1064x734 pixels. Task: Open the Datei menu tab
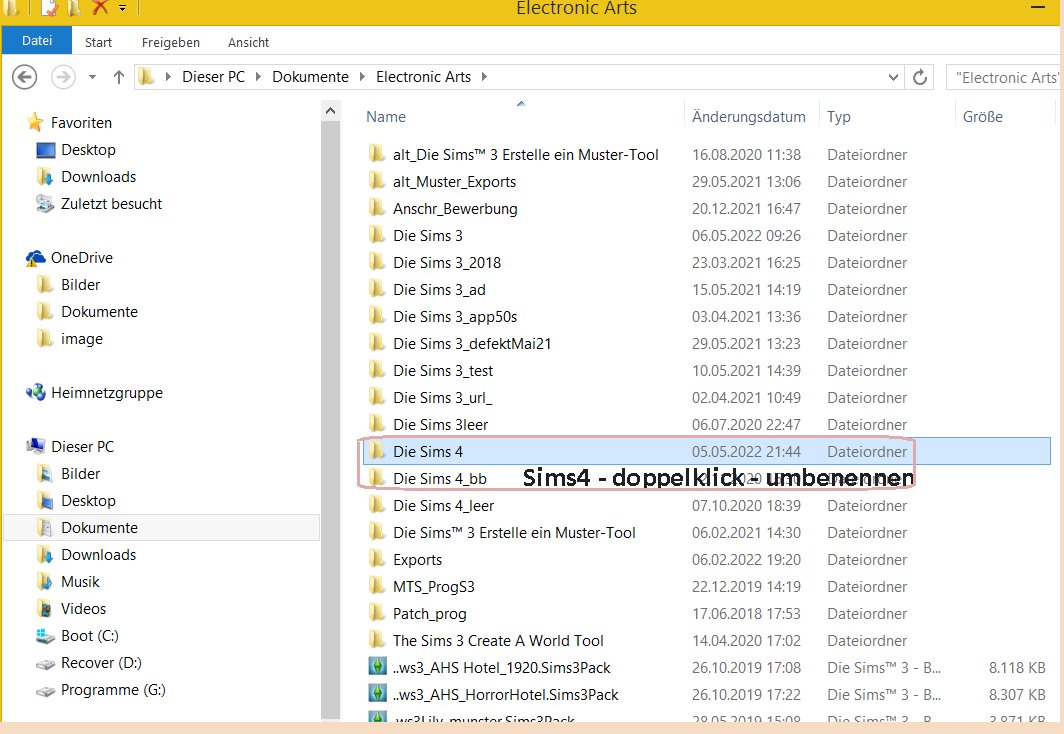point(36,41)
